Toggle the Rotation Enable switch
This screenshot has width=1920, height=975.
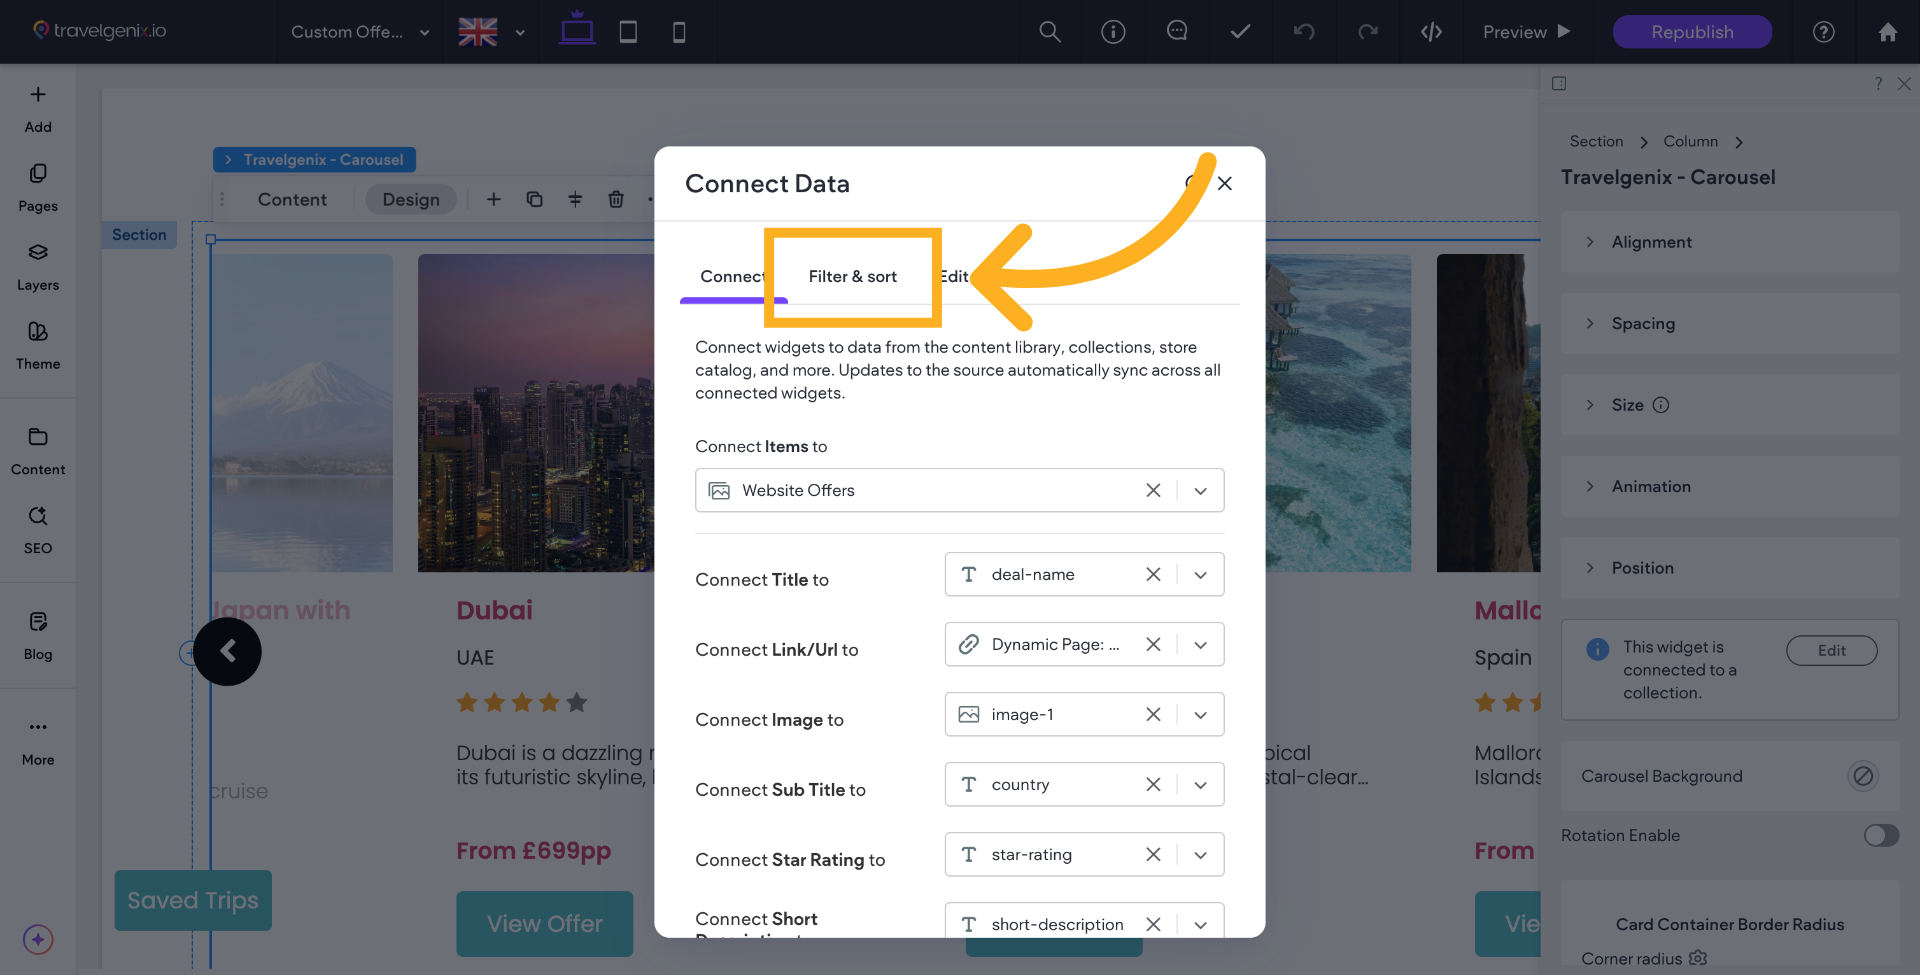tap(1881, 835)
